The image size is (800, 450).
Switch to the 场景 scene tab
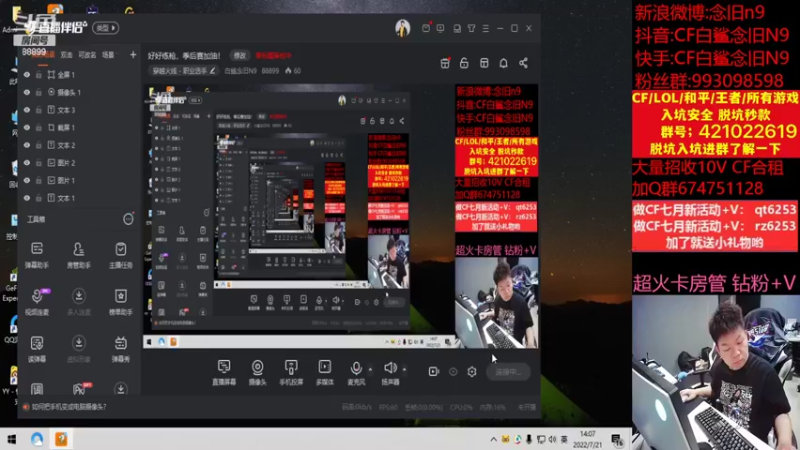click(108, 55)
